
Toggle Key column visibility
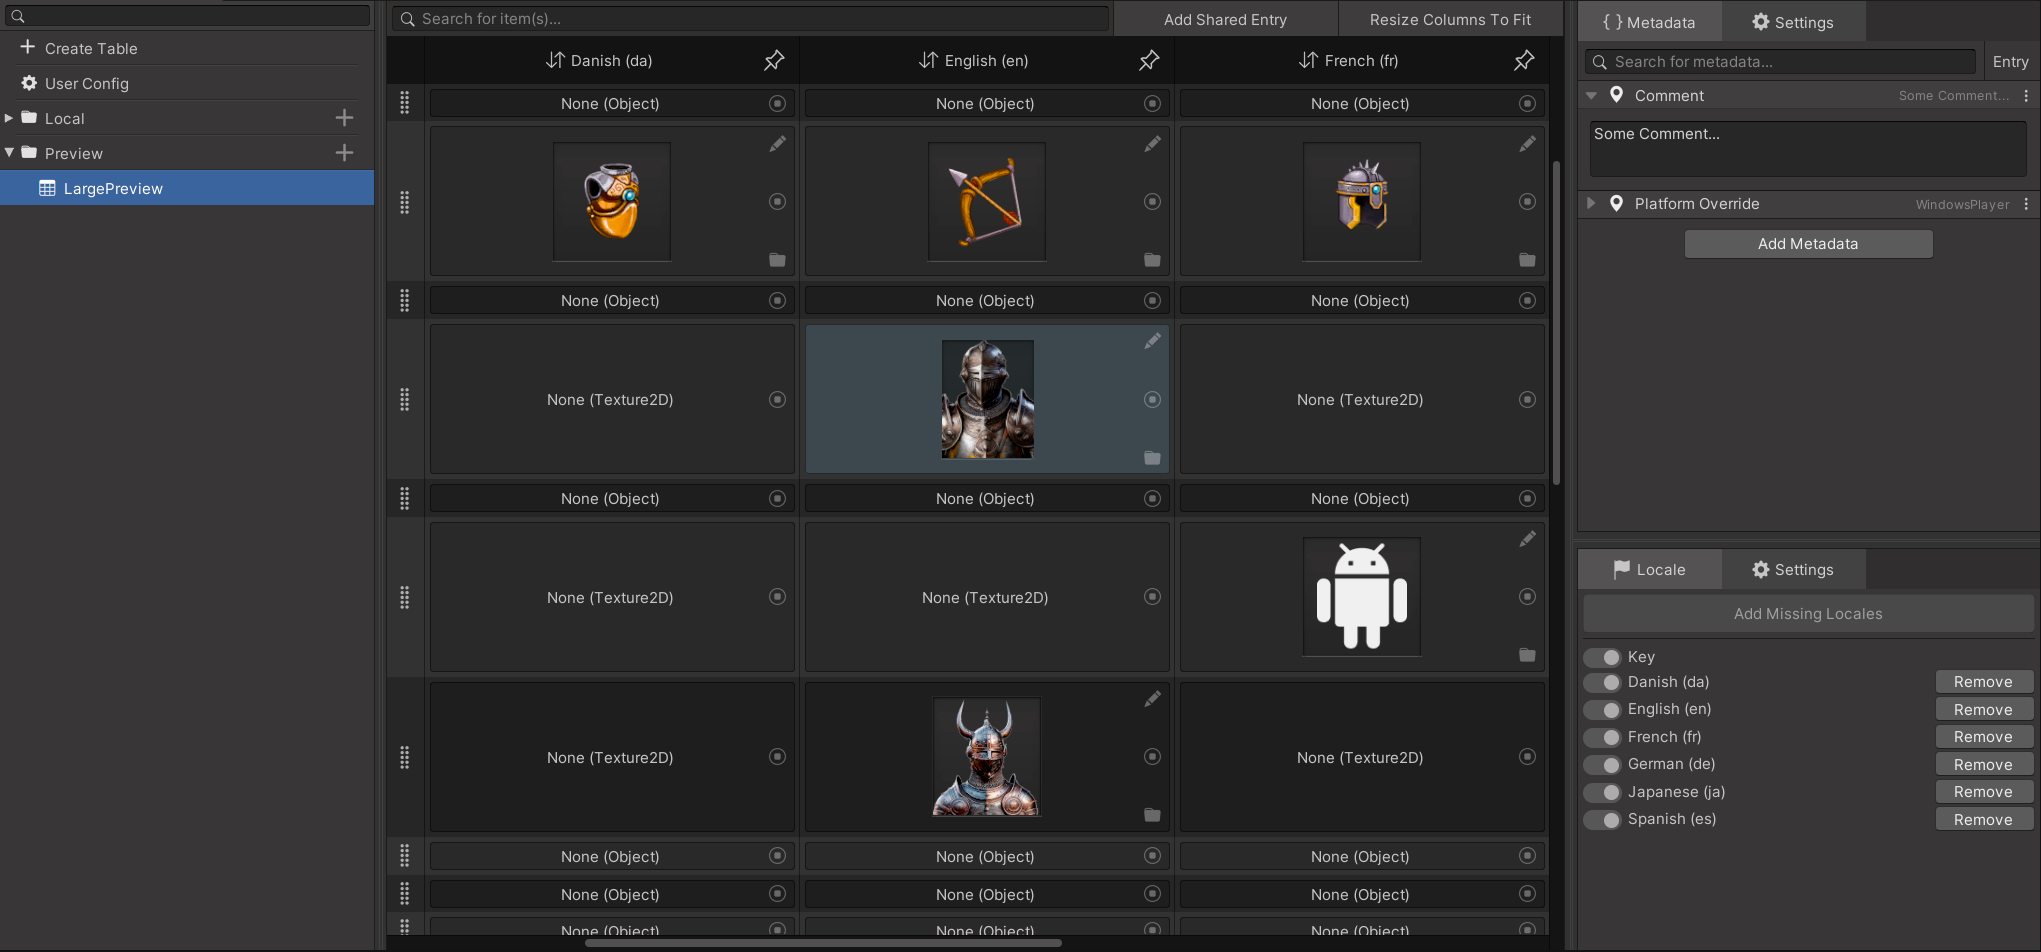[x=1601, y=657]
